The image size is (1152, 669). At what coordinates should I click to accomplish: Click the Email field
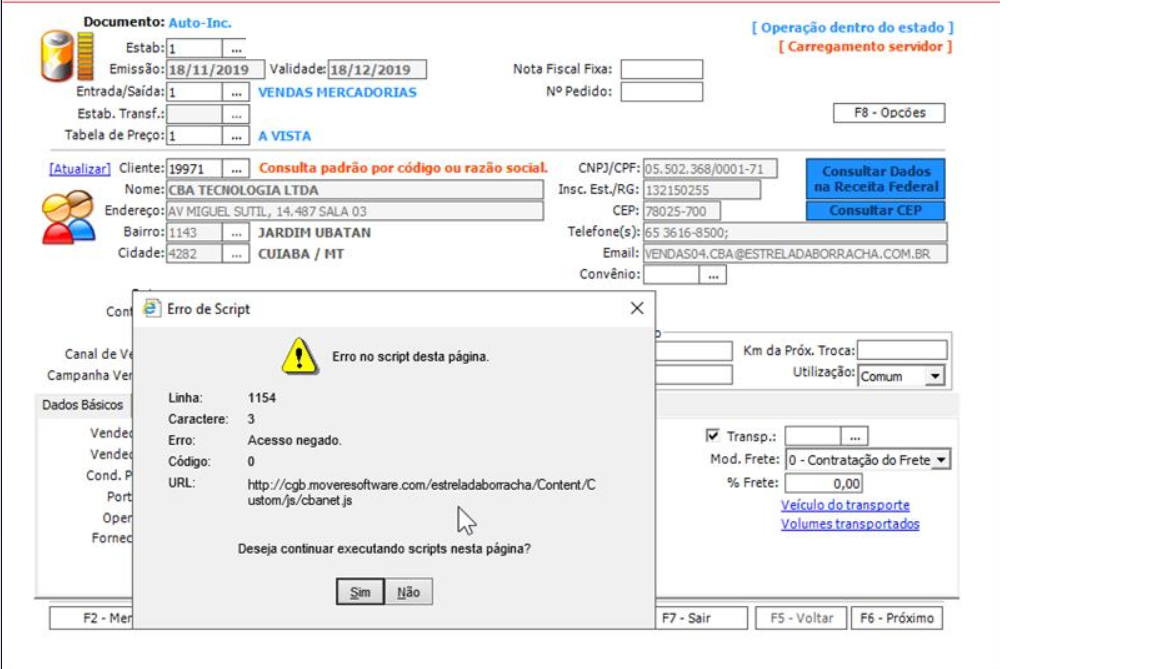pyautogui.click(x=795, y=254)
